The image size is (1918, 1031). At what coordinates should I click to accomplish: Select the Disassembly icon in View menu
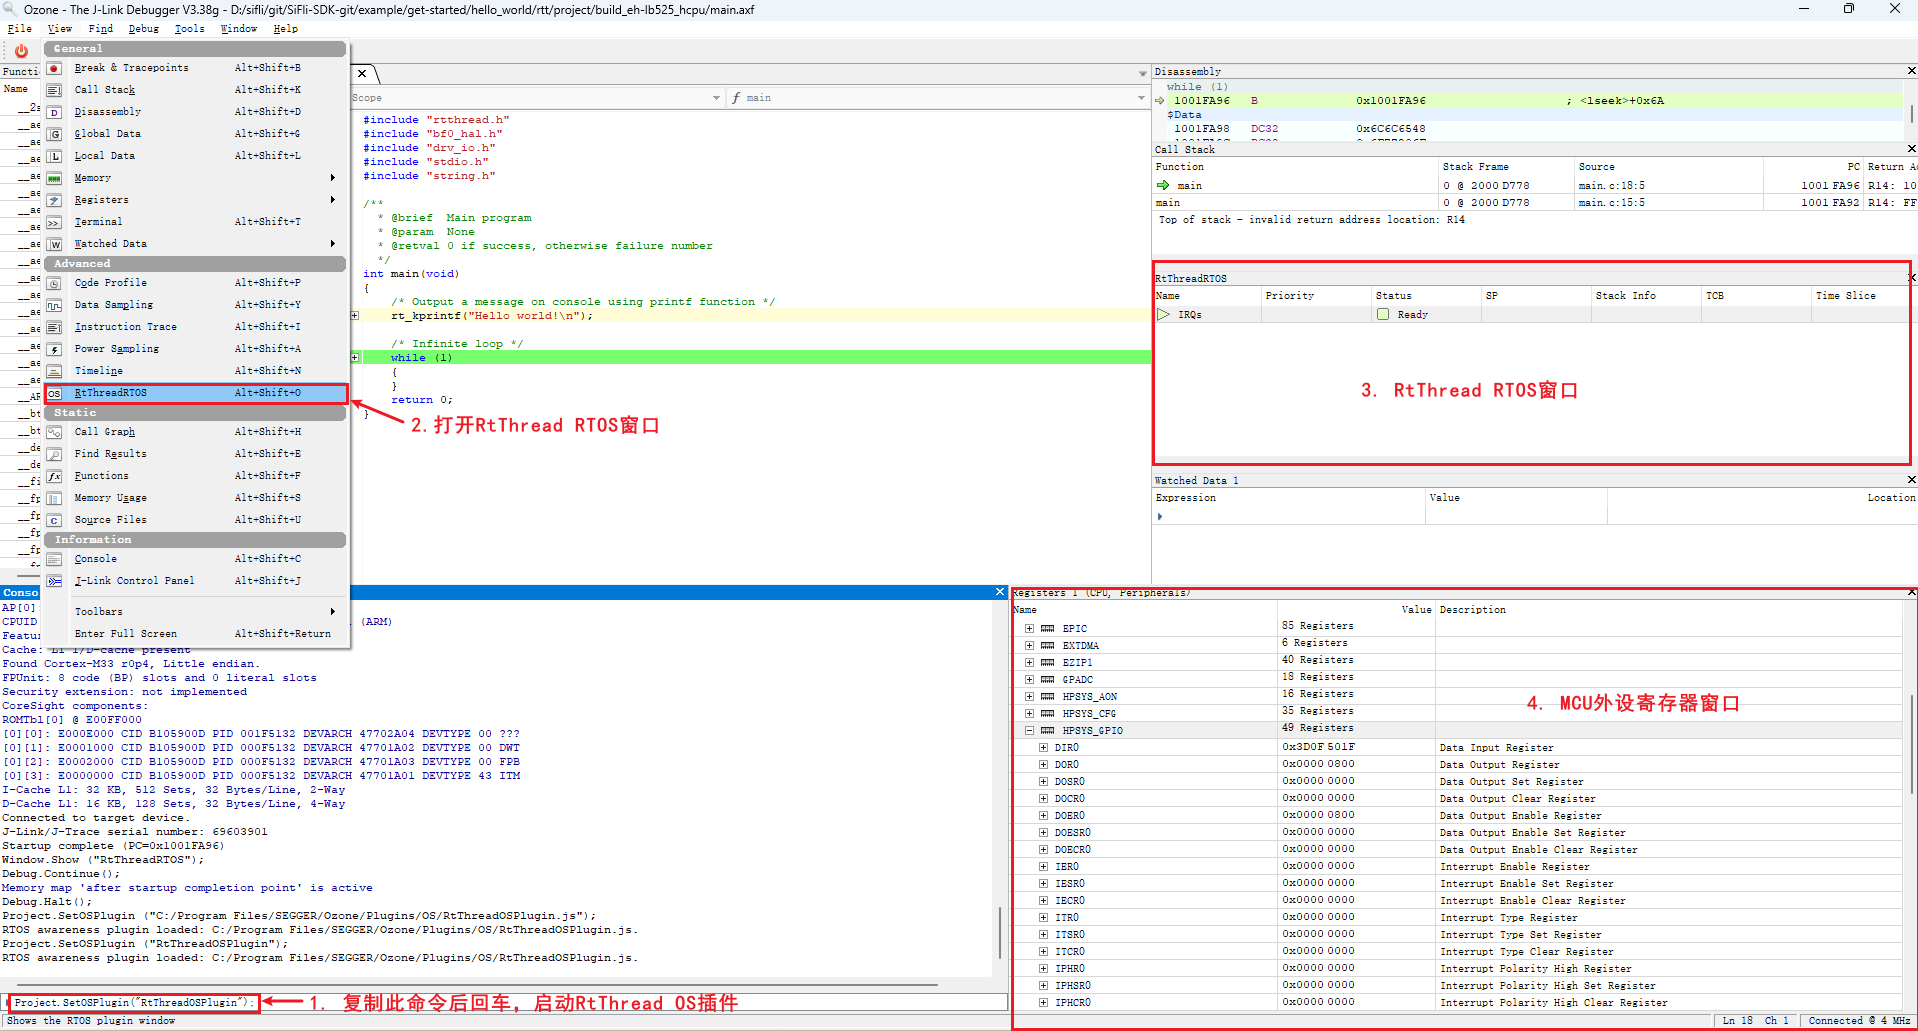click(55, 112)
